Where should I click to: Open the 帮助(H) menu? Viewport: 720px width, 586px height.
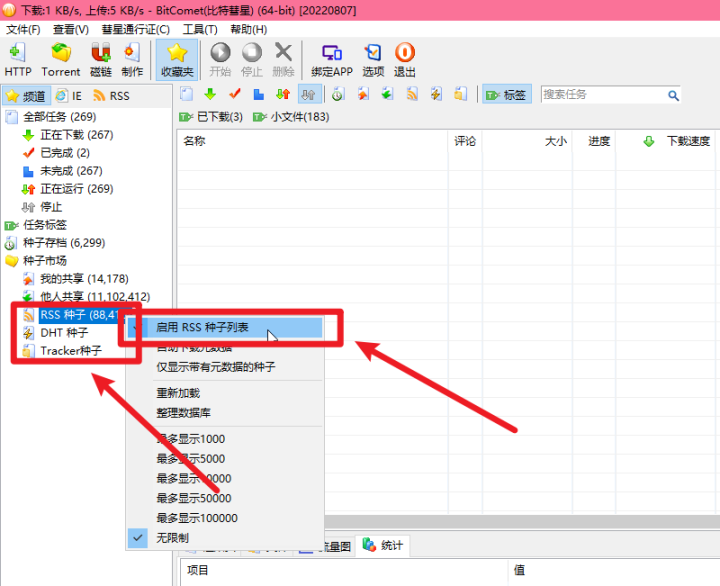click(x=248, y=29)
